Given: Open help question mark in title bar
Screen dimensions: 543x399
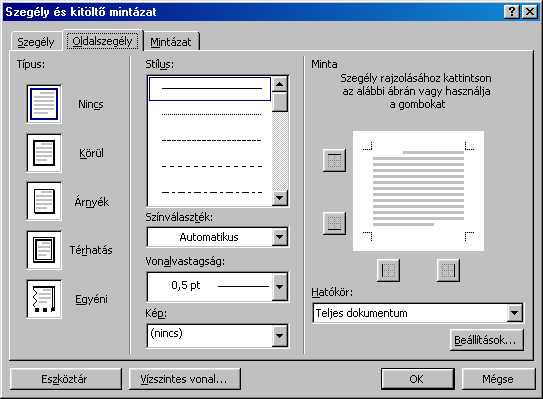Looking at the screenshot, I should coord(511,12).
